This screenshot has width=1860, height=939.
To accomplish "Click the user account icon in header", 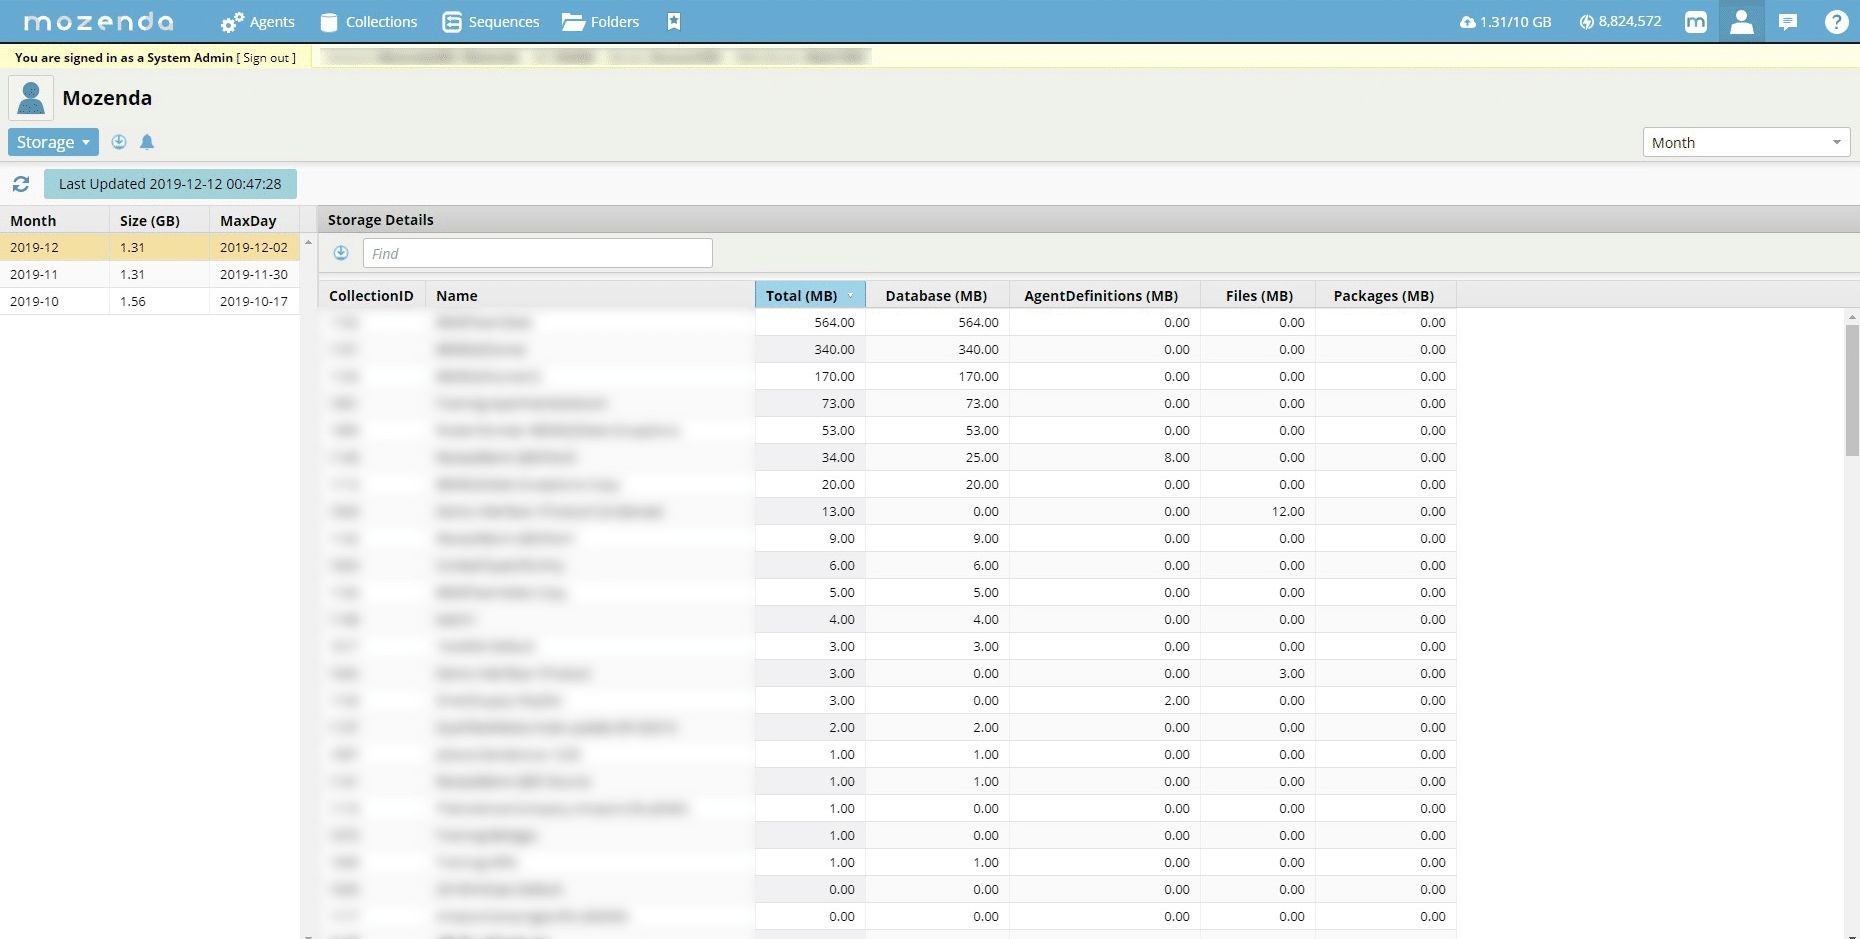I will tap(1741, 22).
